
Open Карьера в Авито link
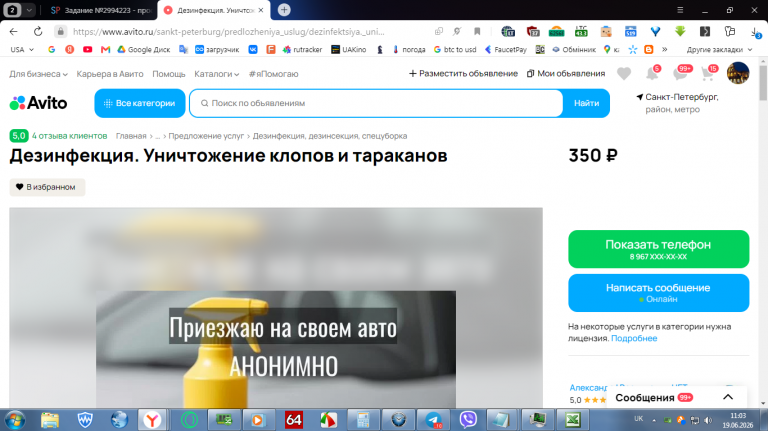click(x=110, y=74)
